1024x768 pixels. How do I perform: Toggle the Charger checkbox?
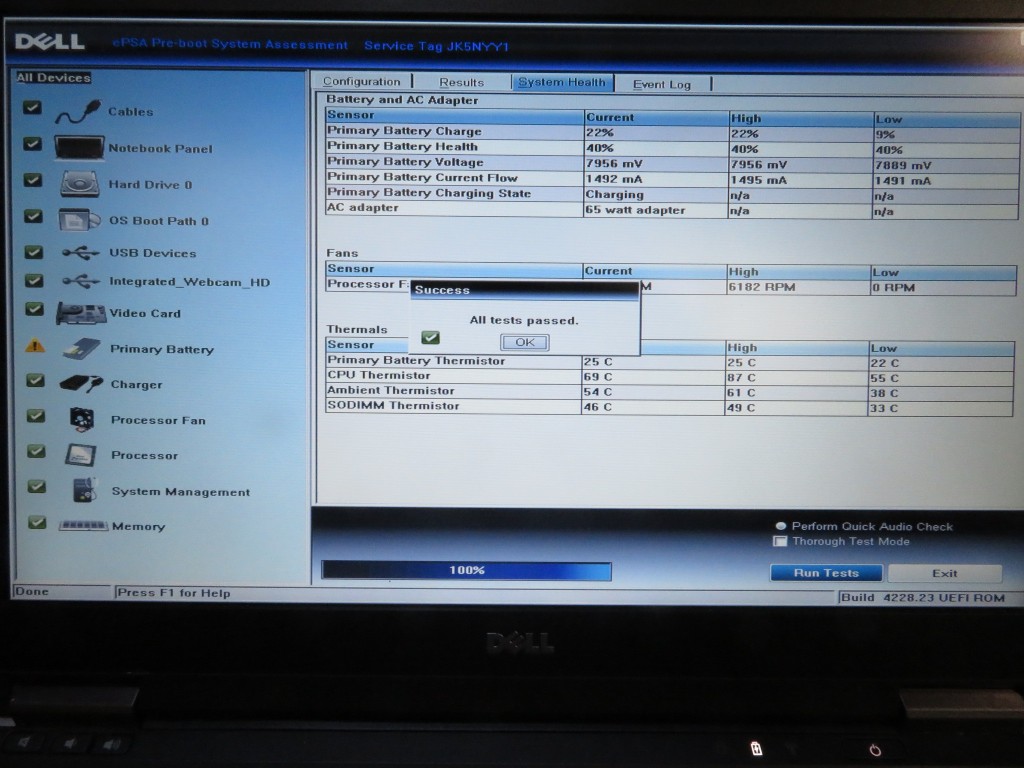pos(35,380)
